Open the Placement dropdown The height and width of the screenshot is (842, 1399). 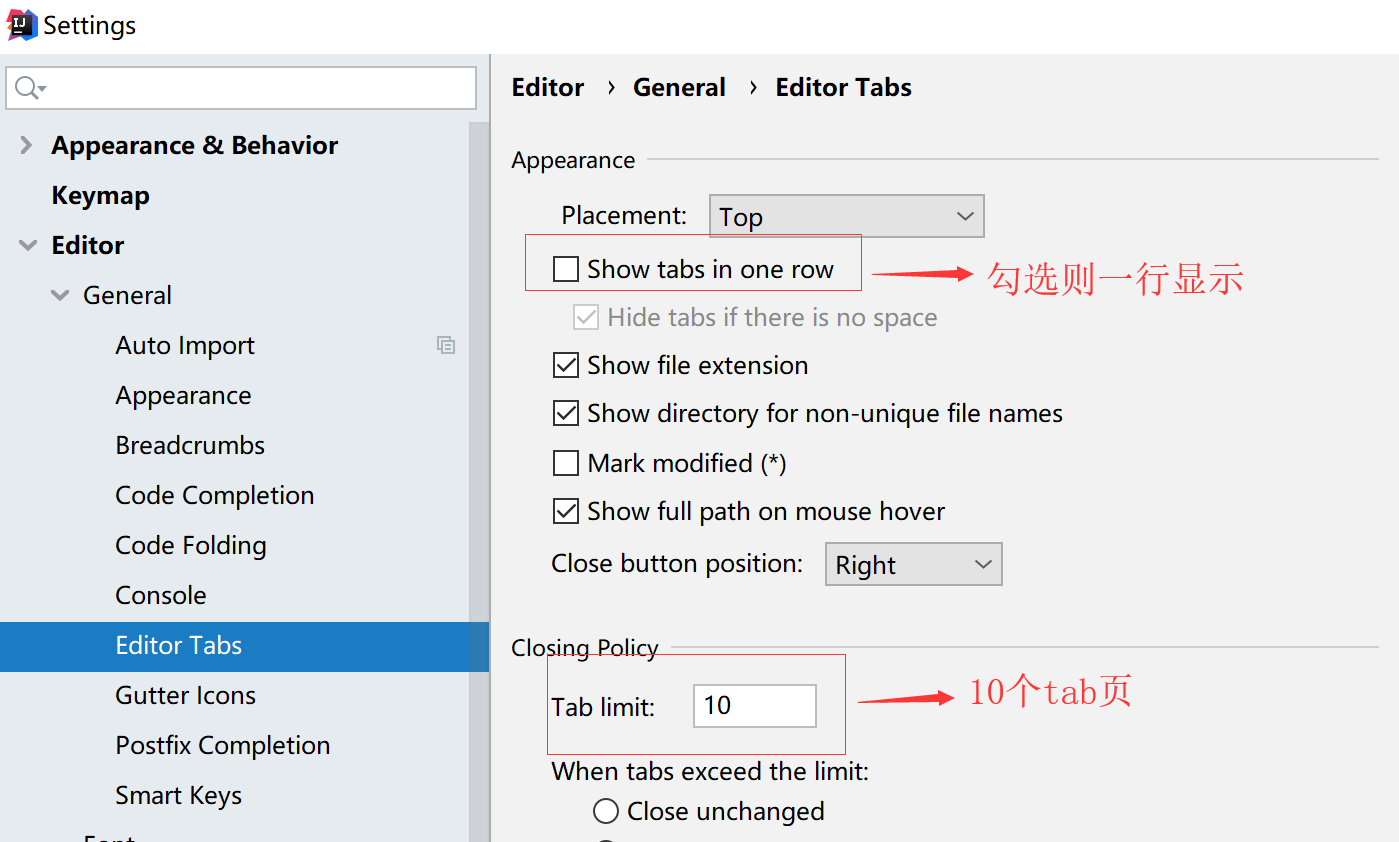point(846,216)
